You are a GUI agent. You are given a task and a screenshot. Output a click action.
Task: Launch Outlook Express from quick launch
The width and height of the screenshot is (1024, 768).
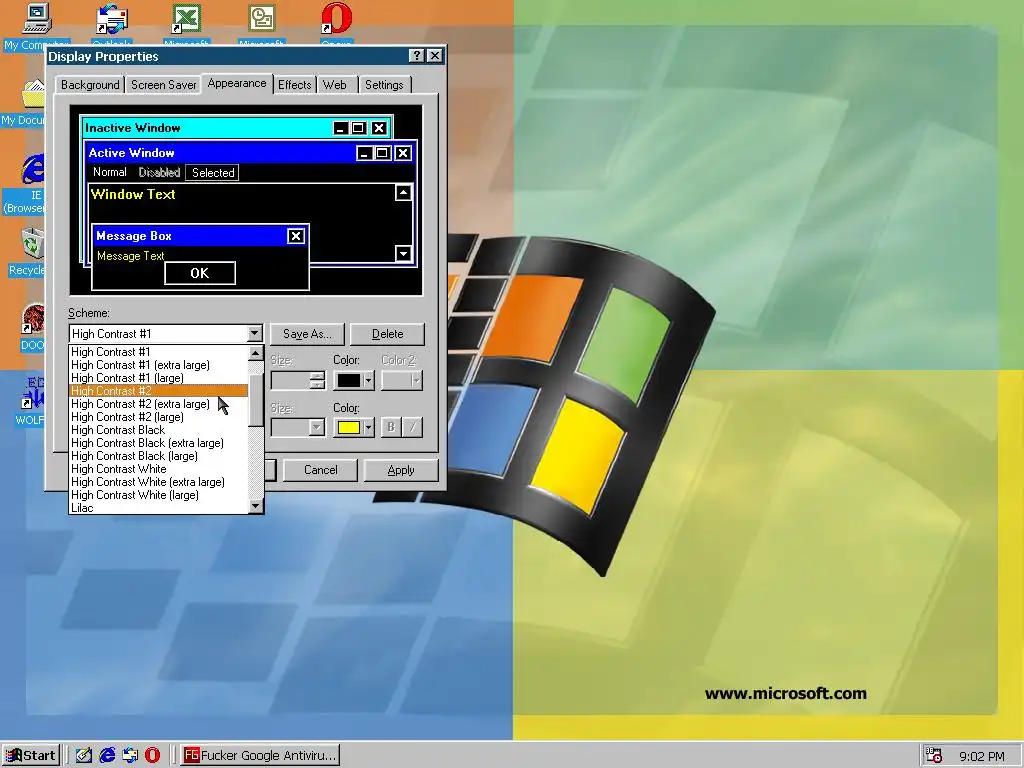130,755
